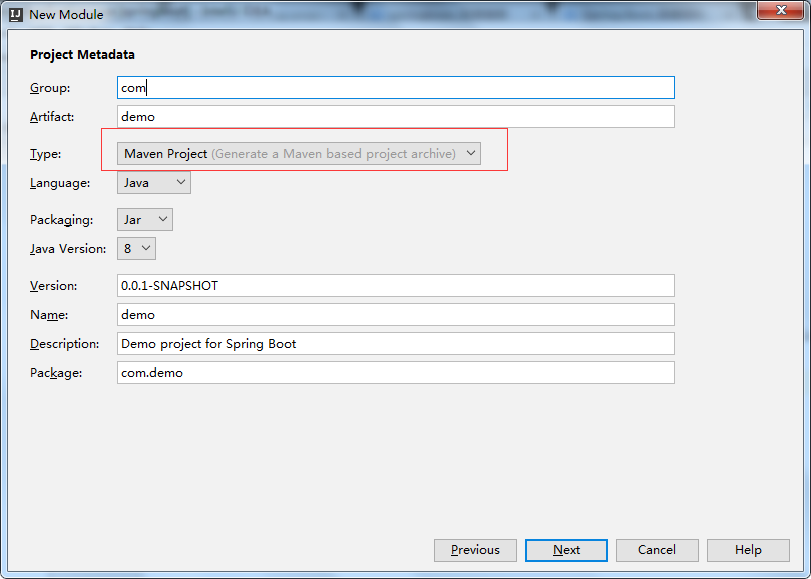Viewport: 811px width, 579px height.
Task: Go back with the Previous button
Action: 475,550
